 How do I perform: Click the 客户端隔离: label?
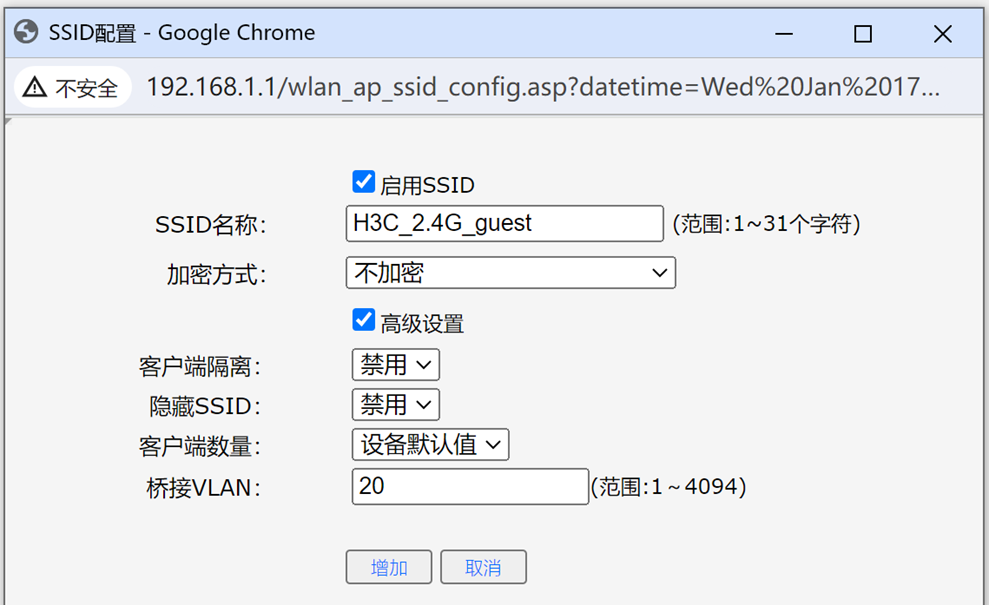pos(200,367)
